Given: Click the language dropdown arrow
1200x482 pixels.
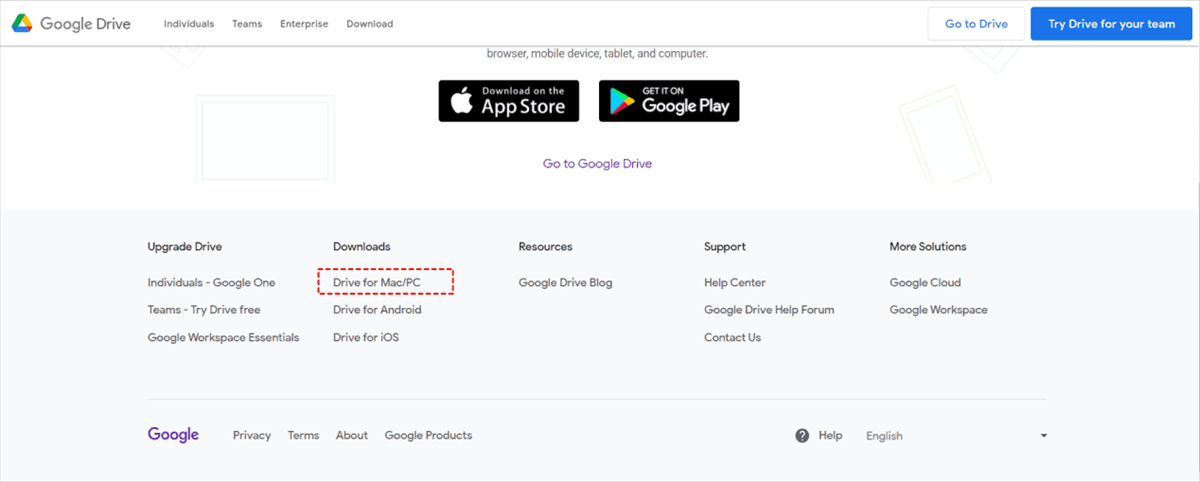Looking at the screenshot, I should coord(1043,436).
